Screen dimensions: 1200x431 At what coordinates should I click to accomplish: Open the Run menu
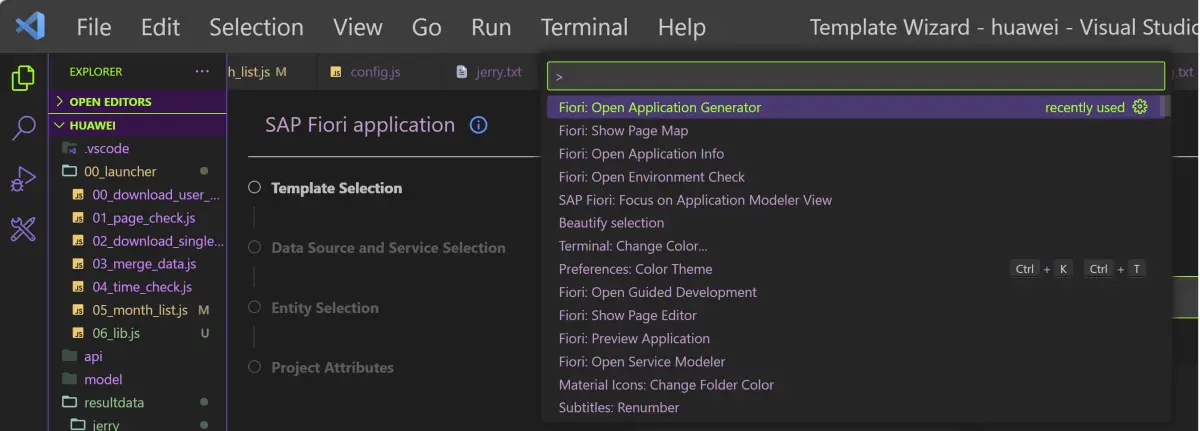coord(491,27)
